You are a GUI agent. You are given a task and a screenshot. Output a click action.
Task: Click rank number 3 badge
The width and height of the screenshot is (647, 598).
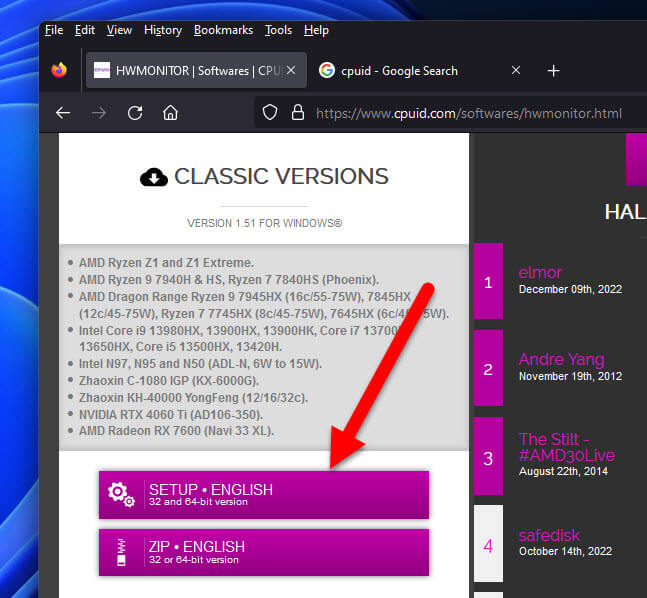489,456
